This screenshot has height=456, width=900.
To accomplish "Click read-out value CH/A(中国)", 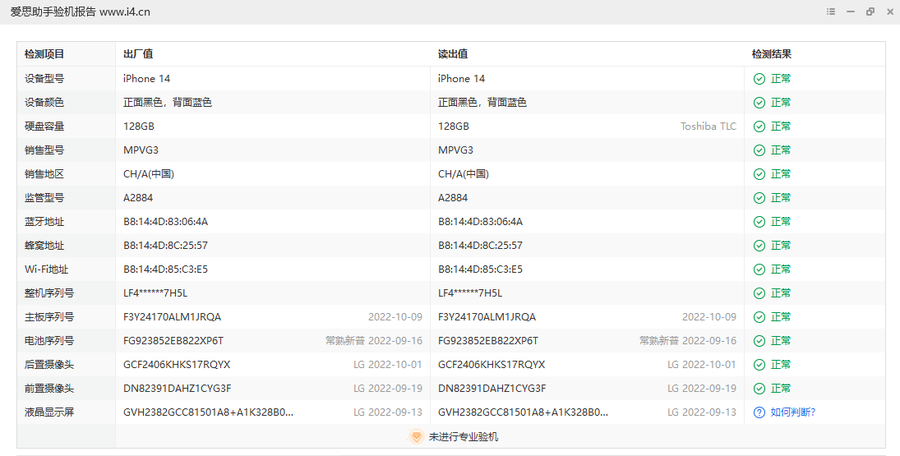I will 463,174.
